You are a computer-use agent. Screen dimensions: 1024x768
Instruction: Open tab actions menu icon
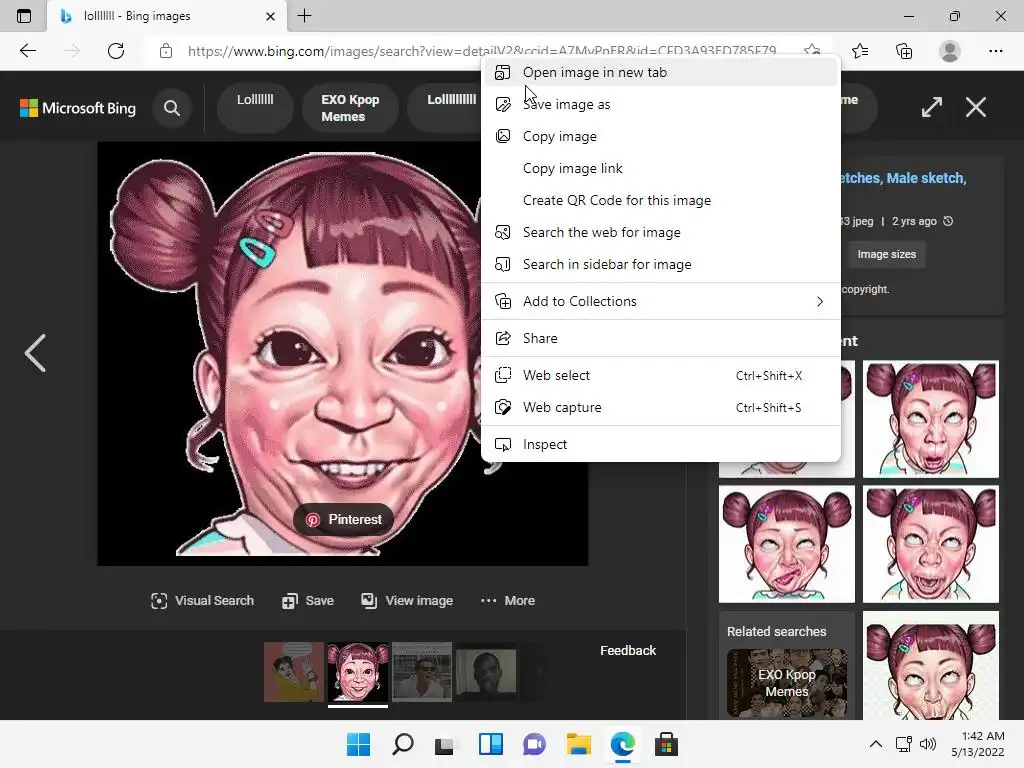click(x=24, y=16)
